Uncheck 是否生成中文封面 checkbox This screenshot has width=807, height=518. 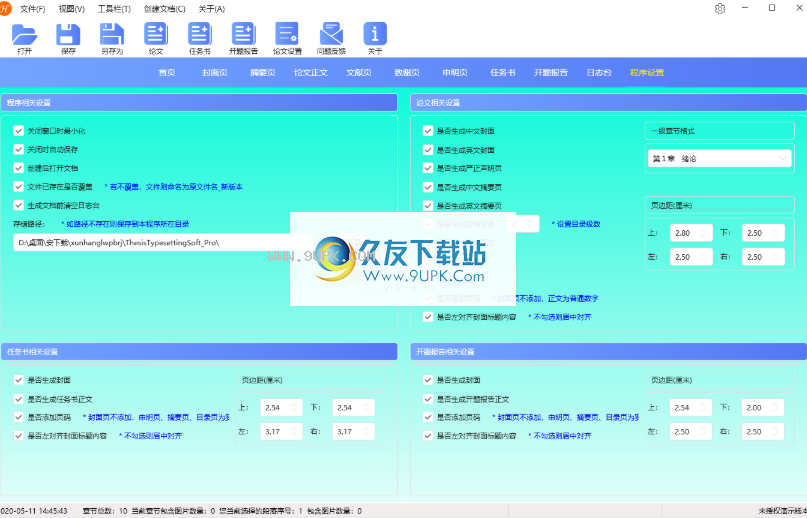(x=428, y=131)
